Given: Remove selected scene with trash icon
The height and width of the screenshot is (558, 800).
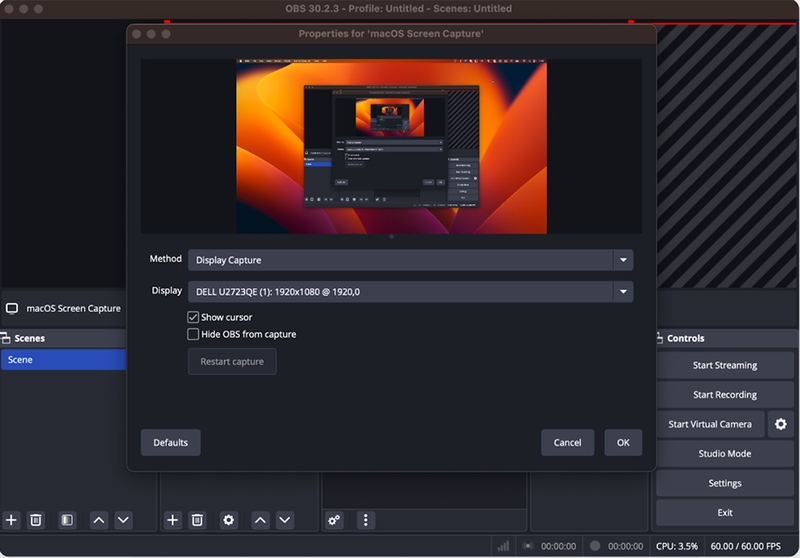Looking at the screenshot, I should [36, 520].
